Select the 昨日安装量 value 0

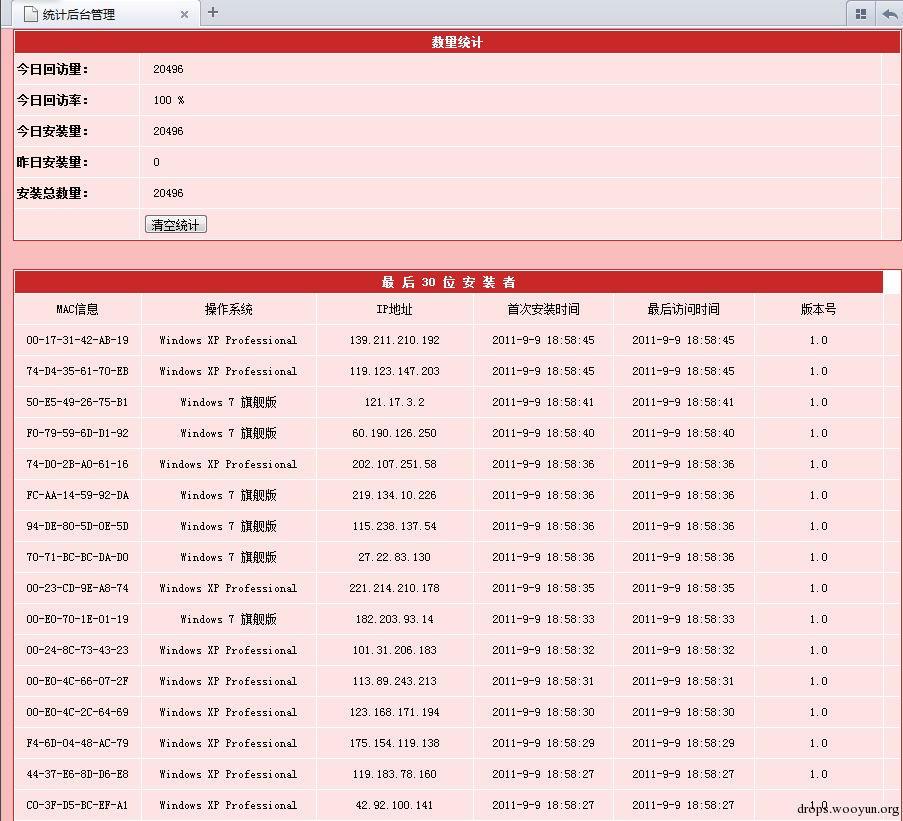point(157,162)
